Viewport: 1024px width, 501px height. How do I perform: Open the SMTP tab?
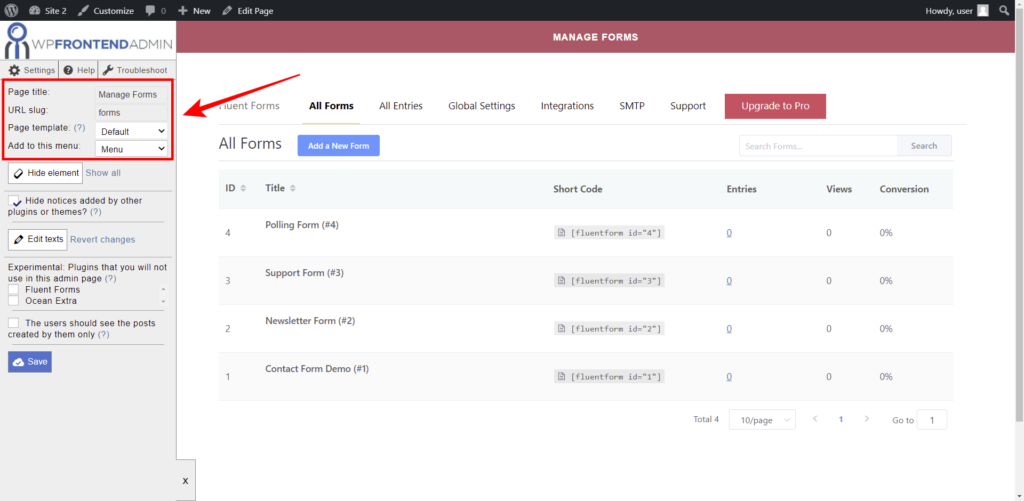pos(632,106)
